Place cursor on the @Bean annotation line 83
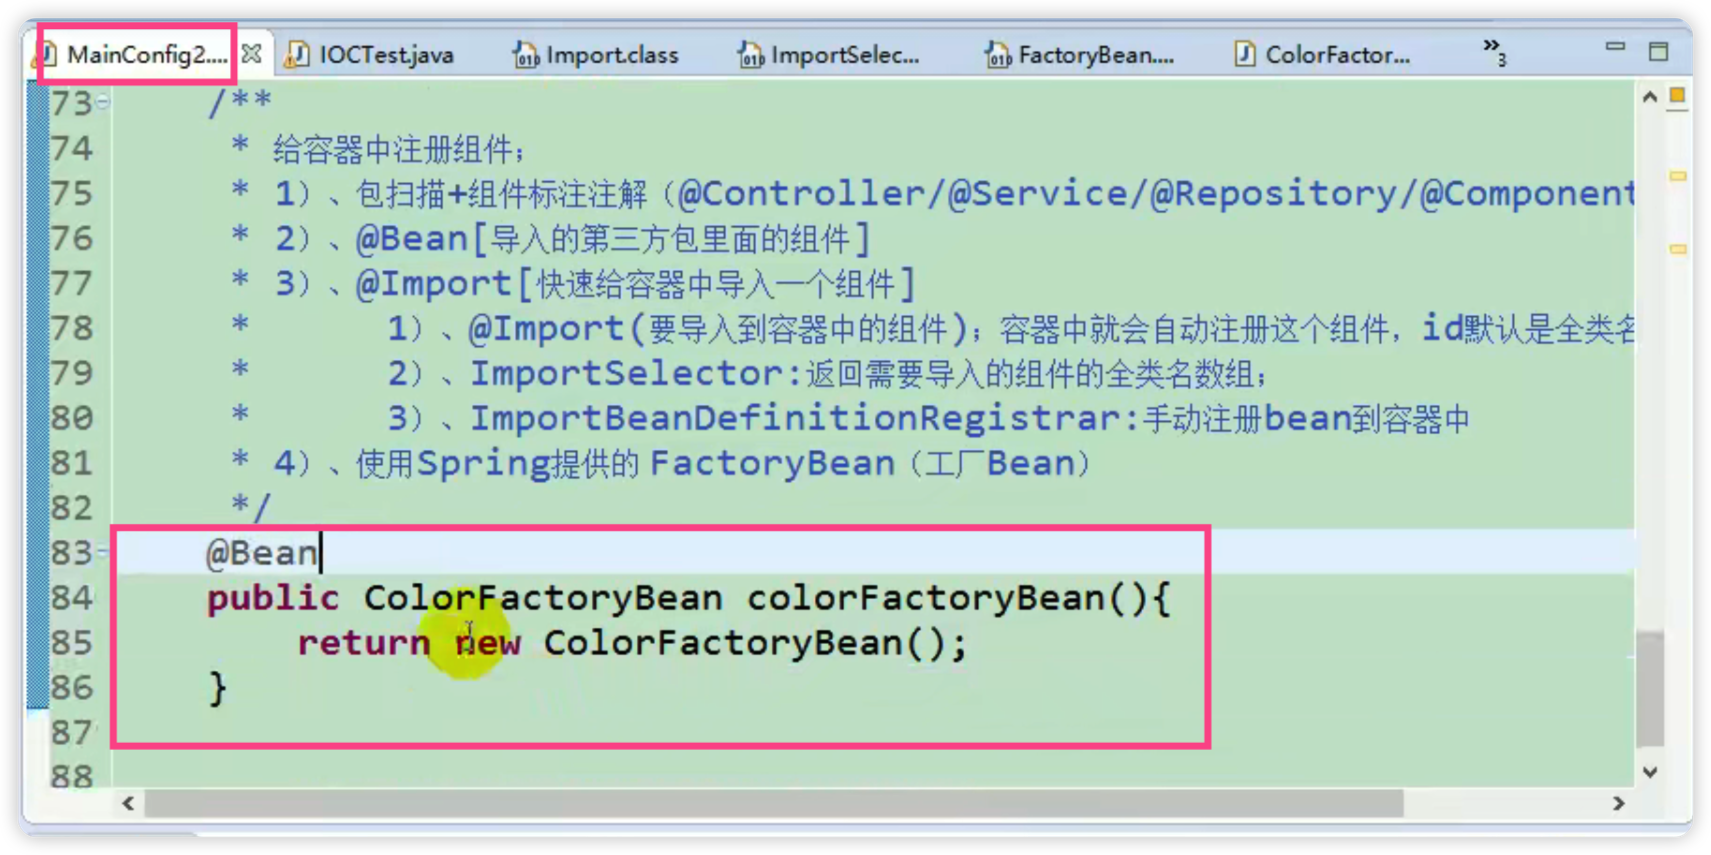 point(262,552)
